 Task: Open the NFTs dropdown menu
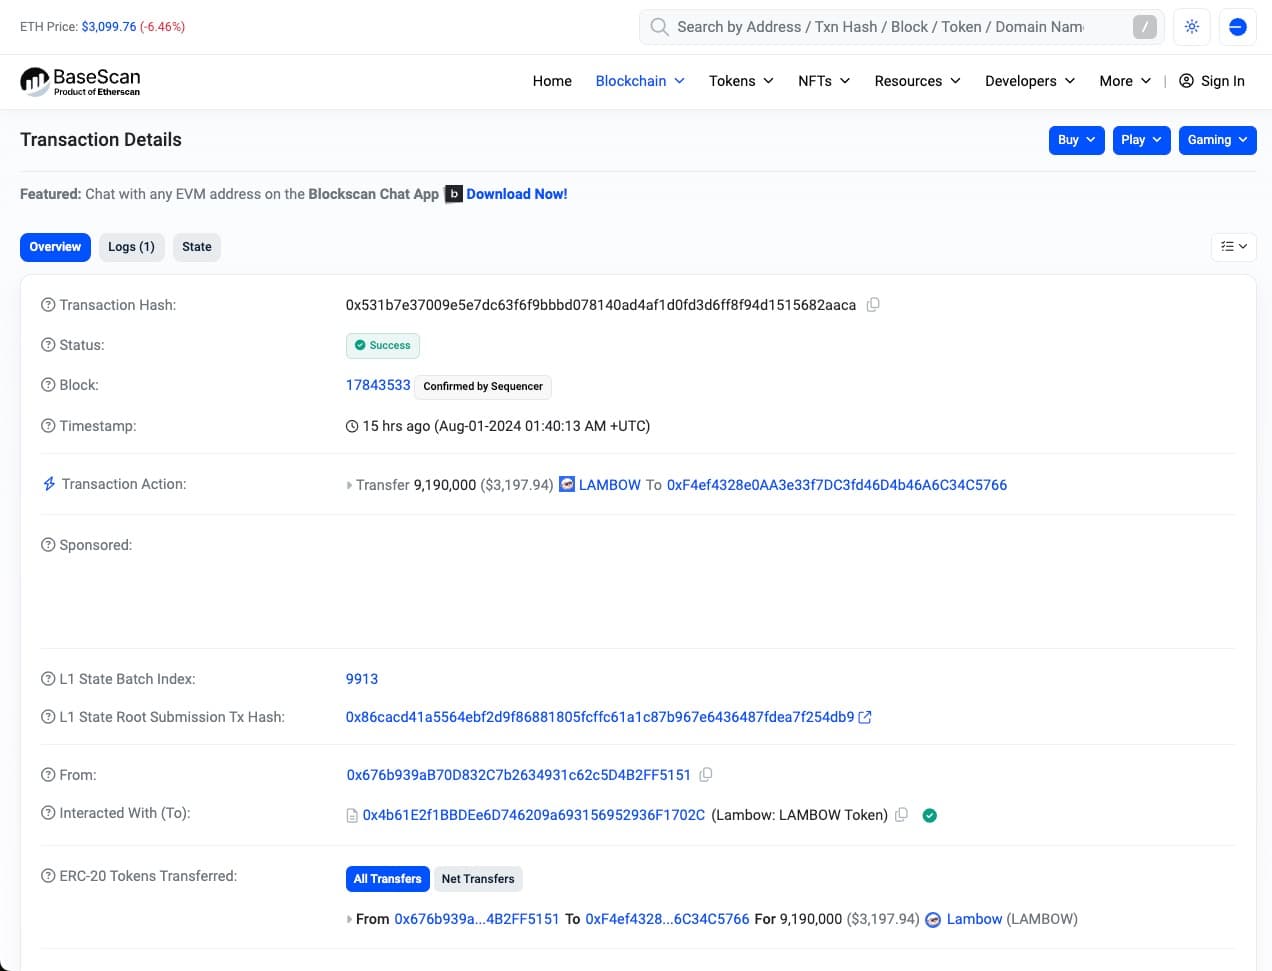point(824,81)
